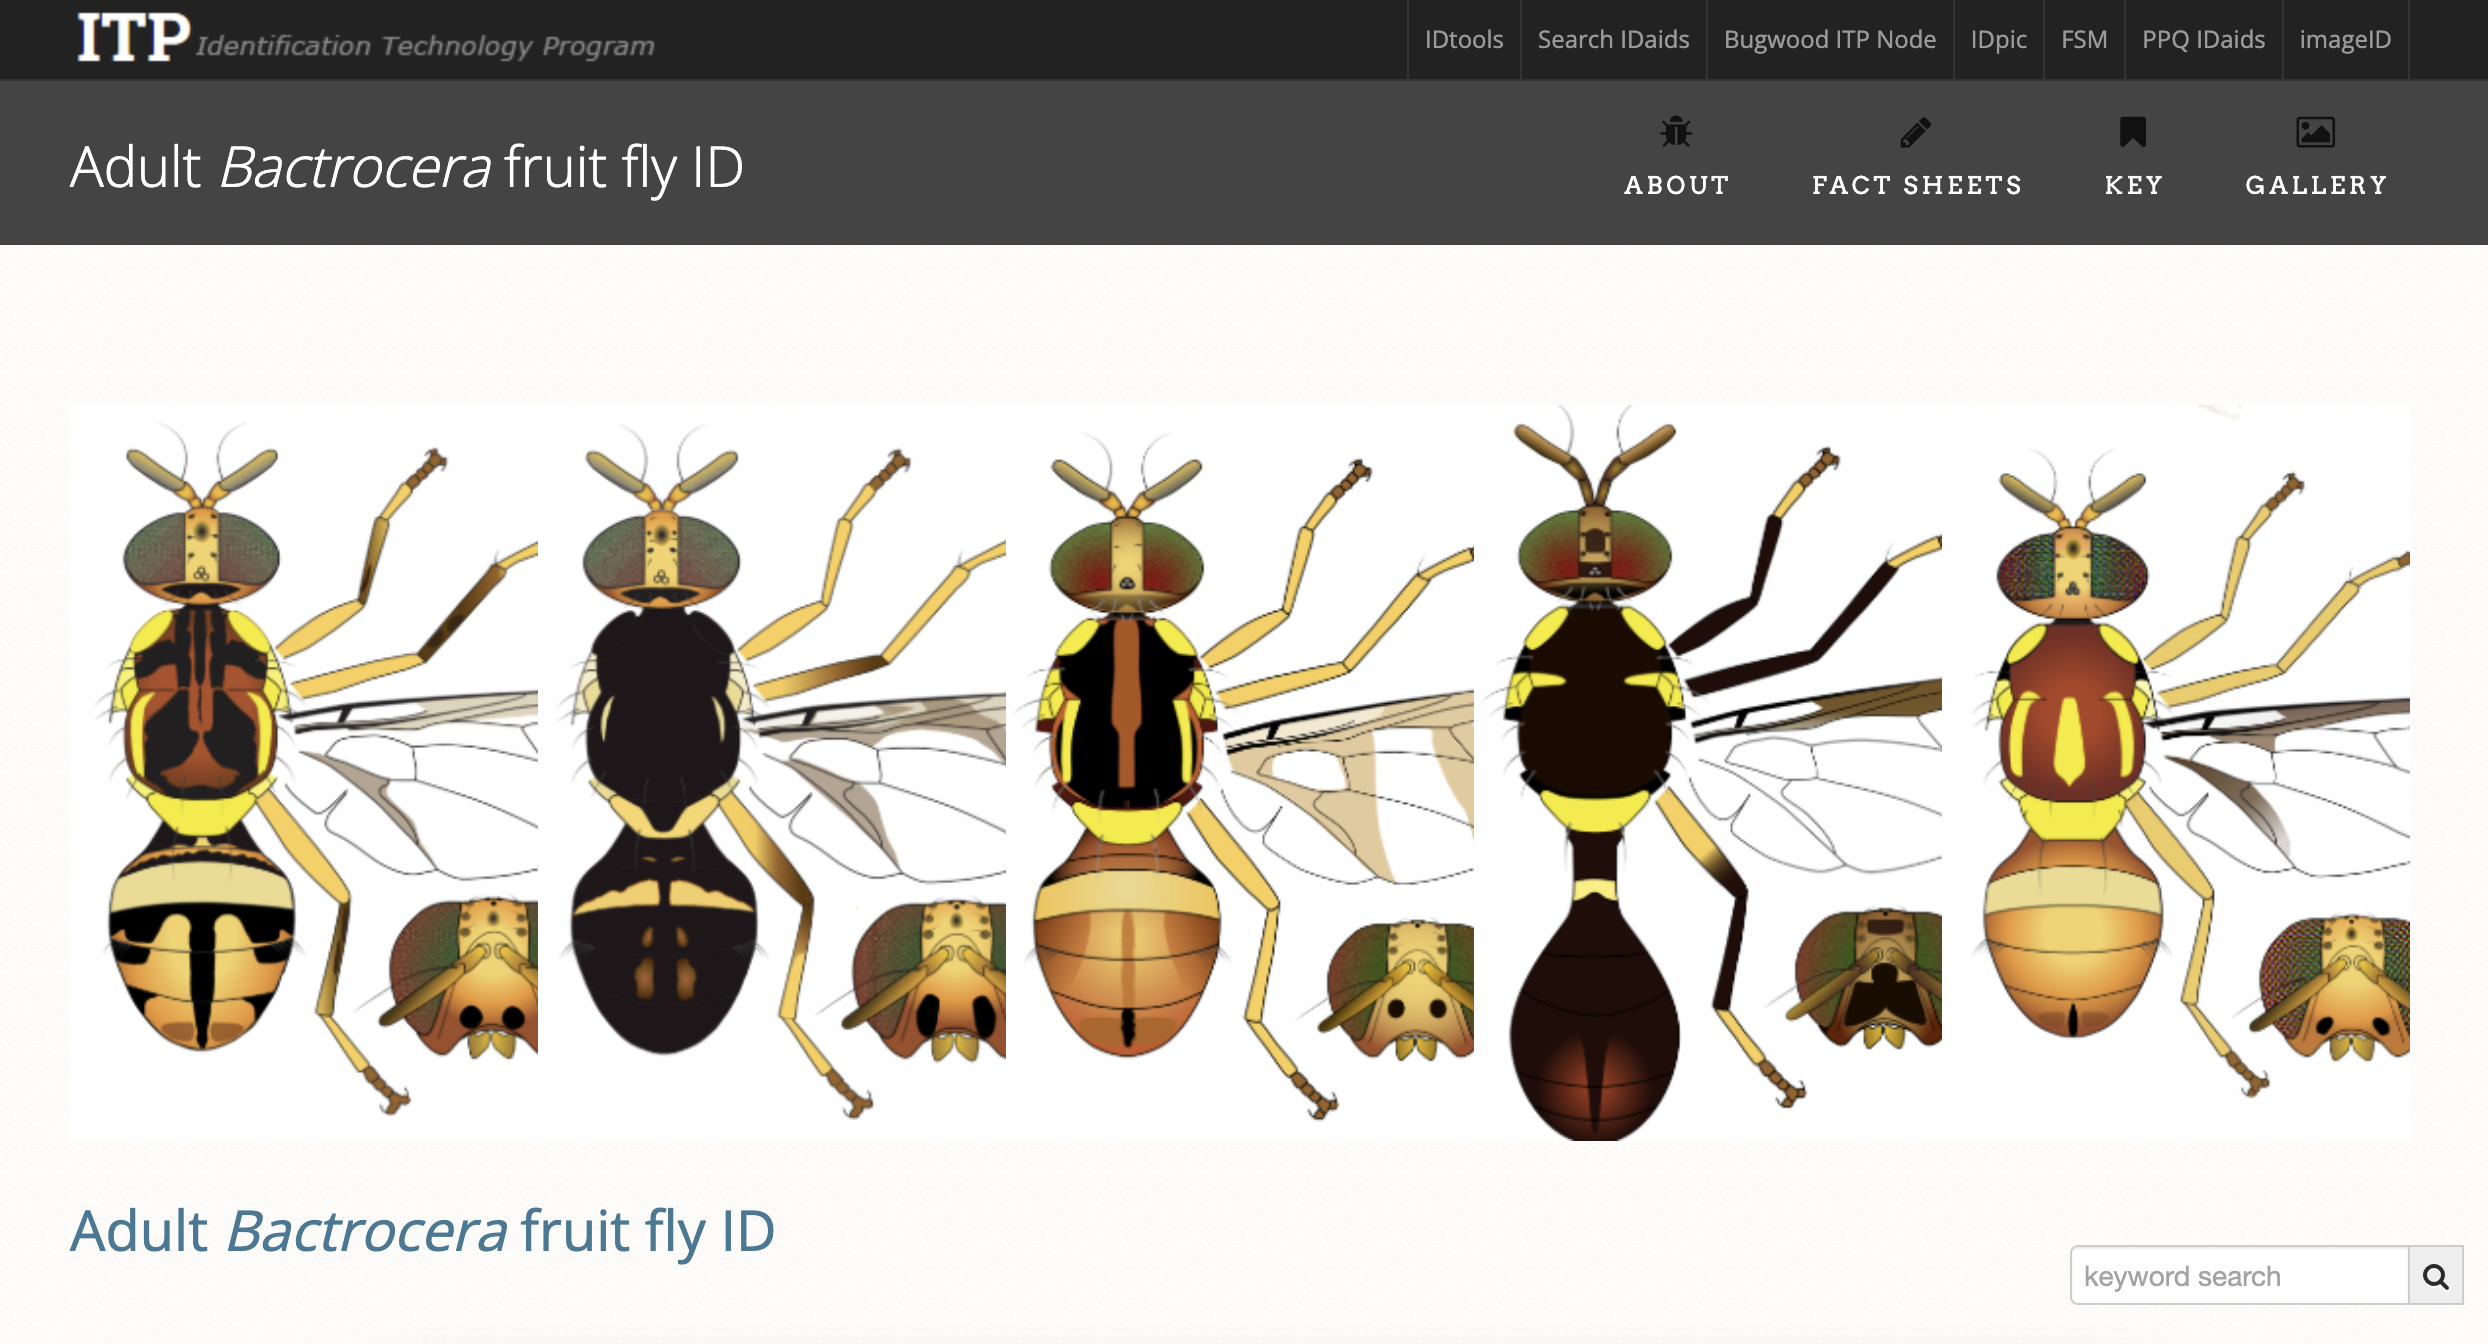2488x1344 pixels.
Task: Open the Search IDaids menu item
Action: pos(1613,39)
